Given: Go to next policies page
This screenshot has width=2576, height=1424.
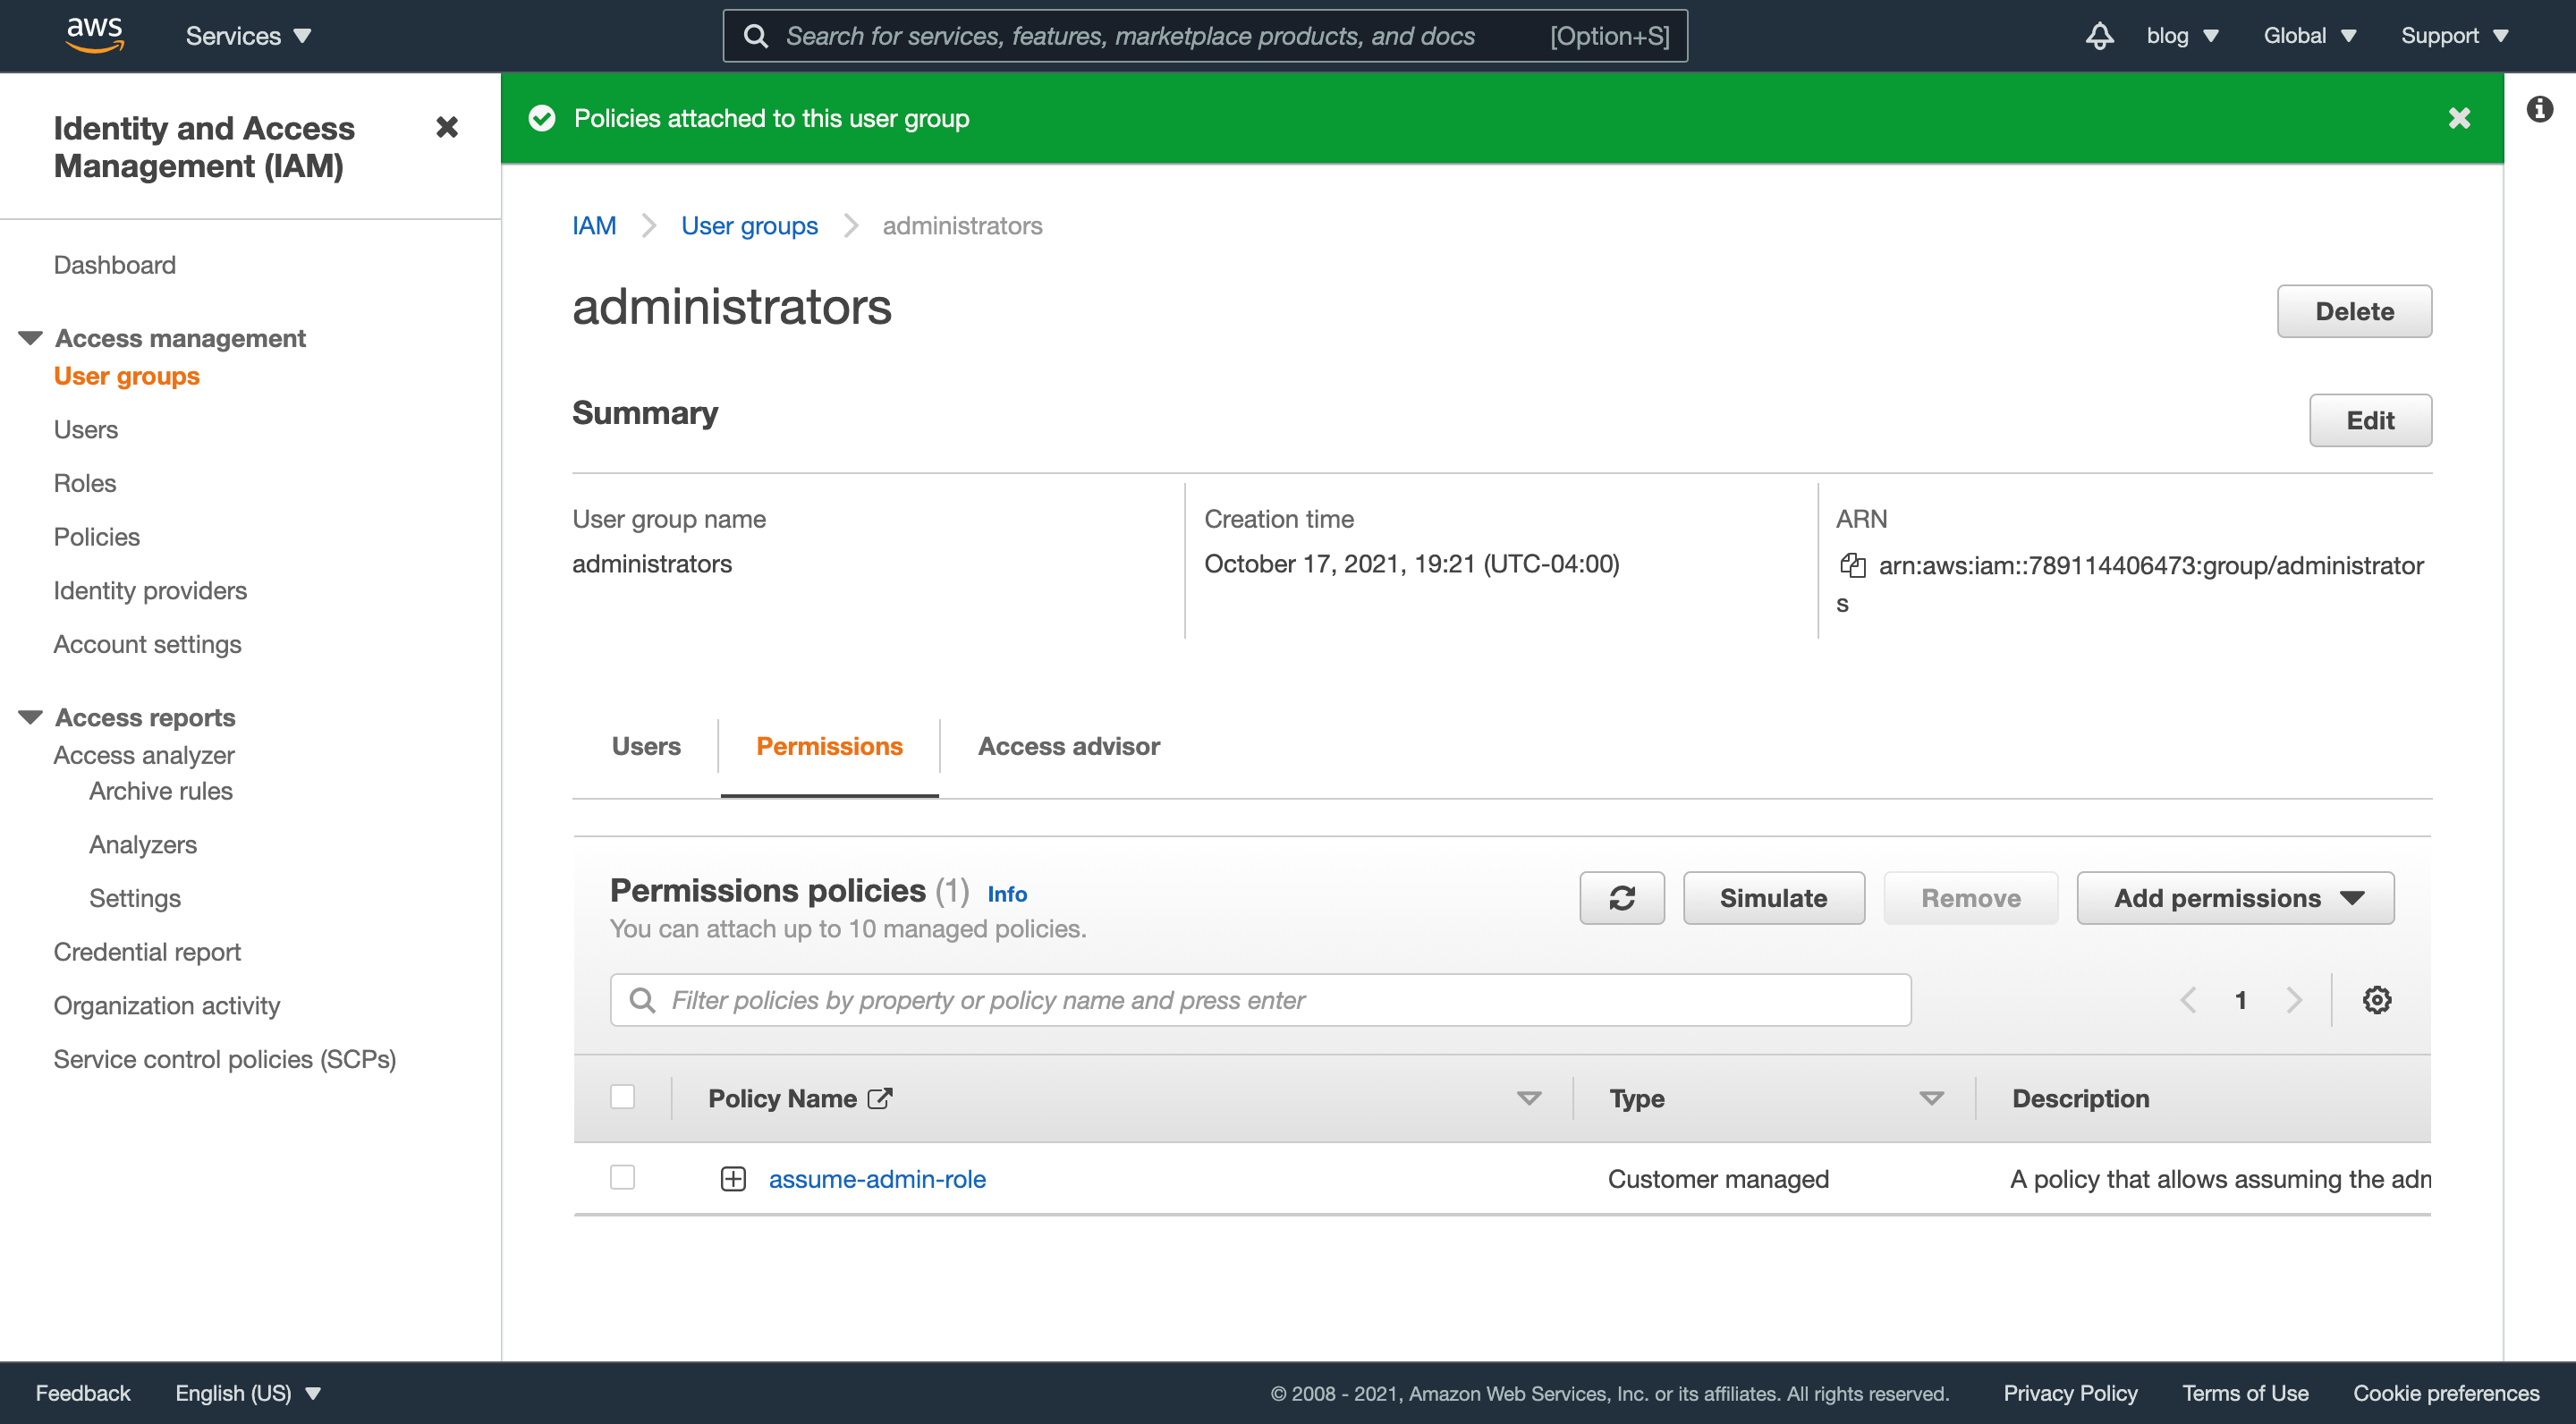Looking at the screenshot, I should [x=2293, y=1000].
